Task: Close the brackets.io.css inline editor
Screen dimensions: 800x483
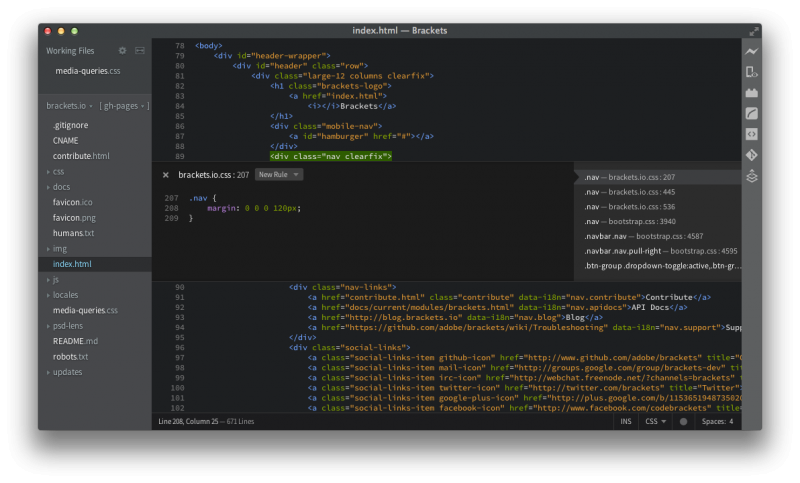Action: 165,175
